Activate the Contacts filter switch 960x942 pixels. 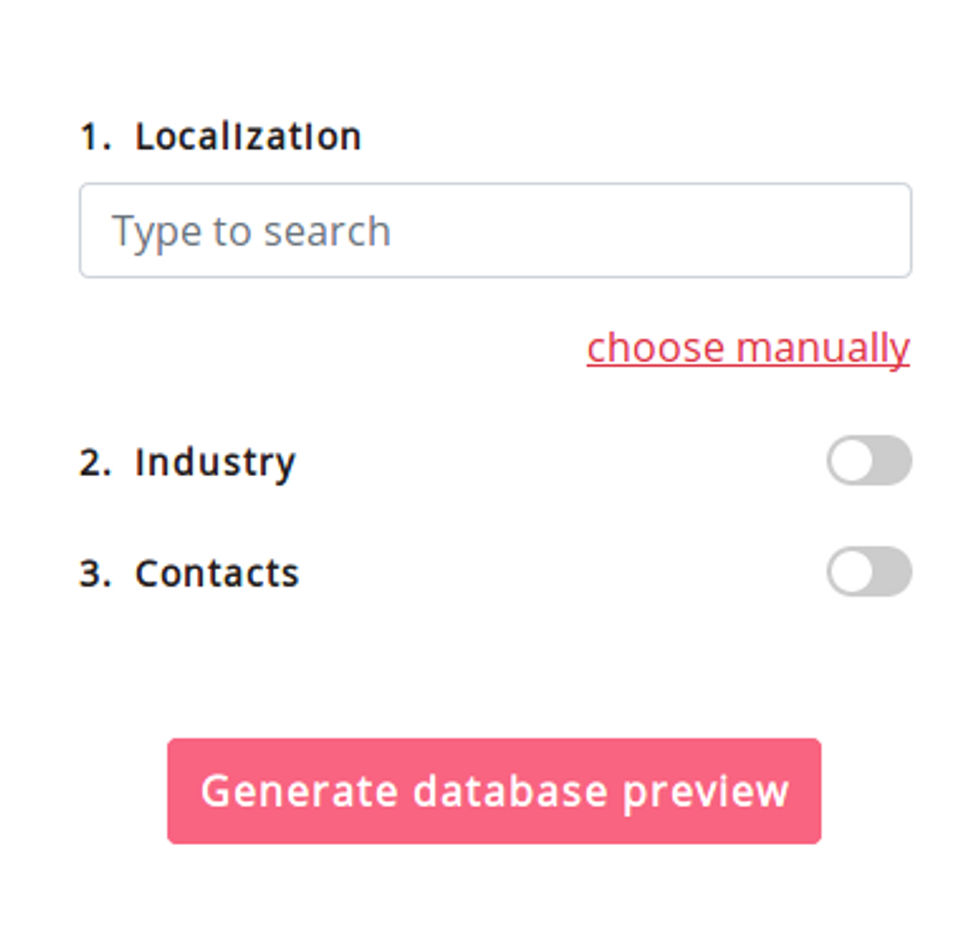coord(868,572)
